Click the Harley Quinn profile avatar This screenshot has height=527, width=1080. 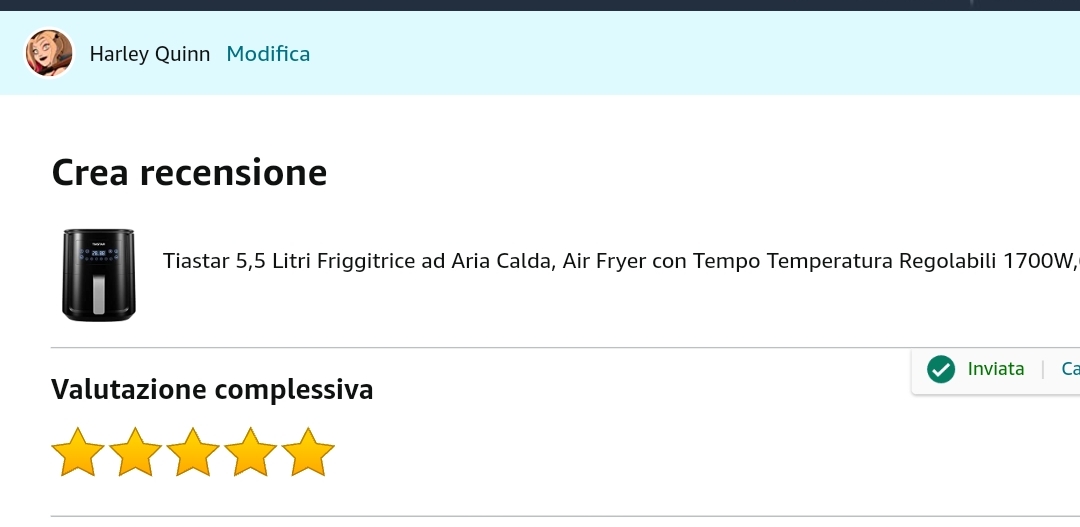click(x=49, y=53)
